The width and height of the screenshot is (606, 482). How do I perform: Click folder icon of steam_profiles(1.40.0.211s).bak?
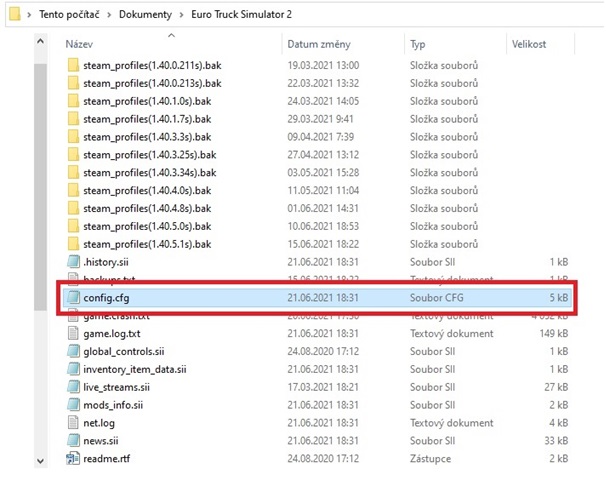click(73, 65)
